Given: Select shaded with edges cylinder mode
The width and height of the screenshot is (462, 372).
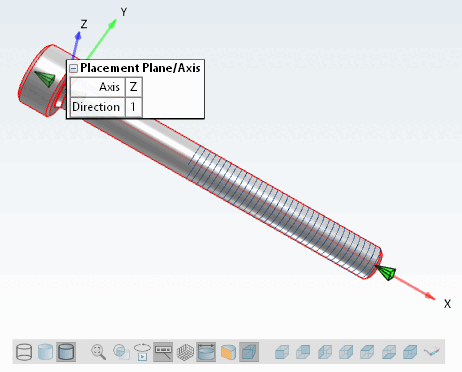Looking at the screenshot, I should [66, 352].
